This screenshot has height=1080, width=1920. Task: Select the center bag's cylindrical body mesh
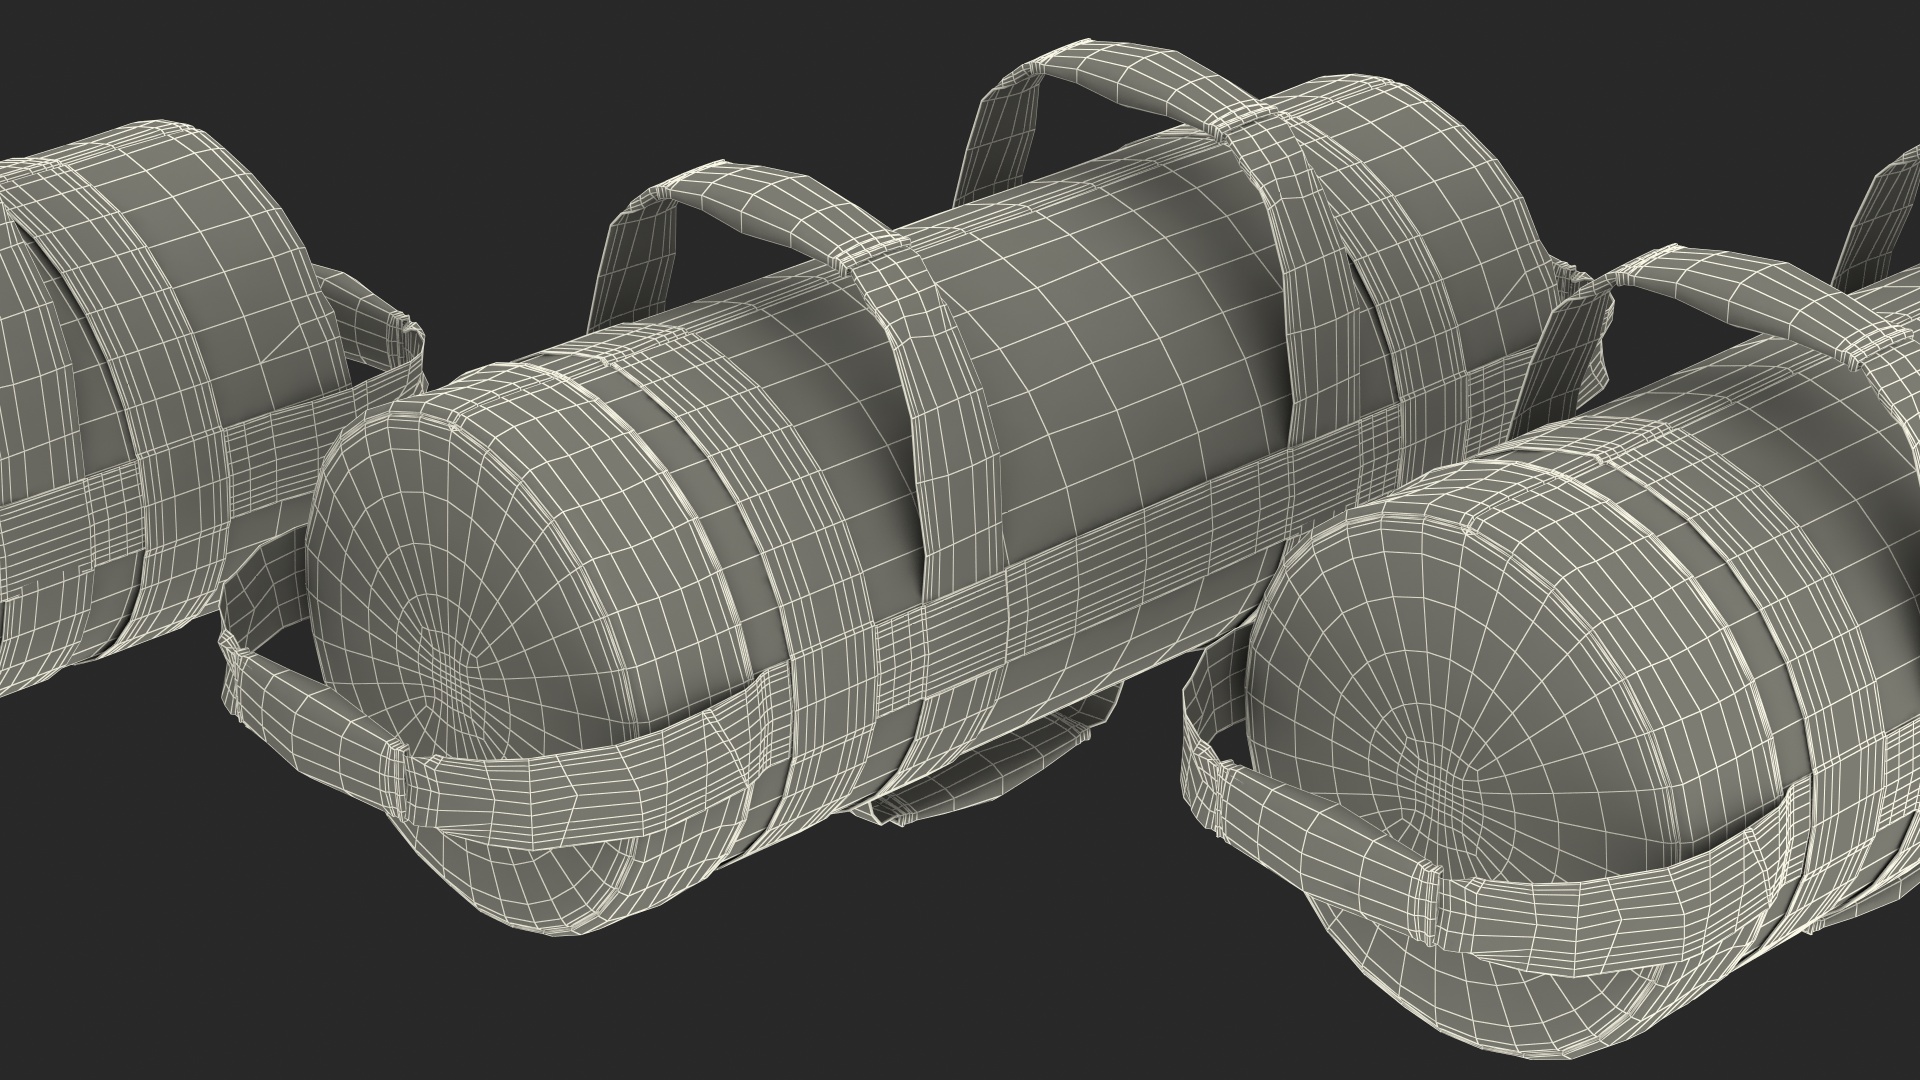1100,300
